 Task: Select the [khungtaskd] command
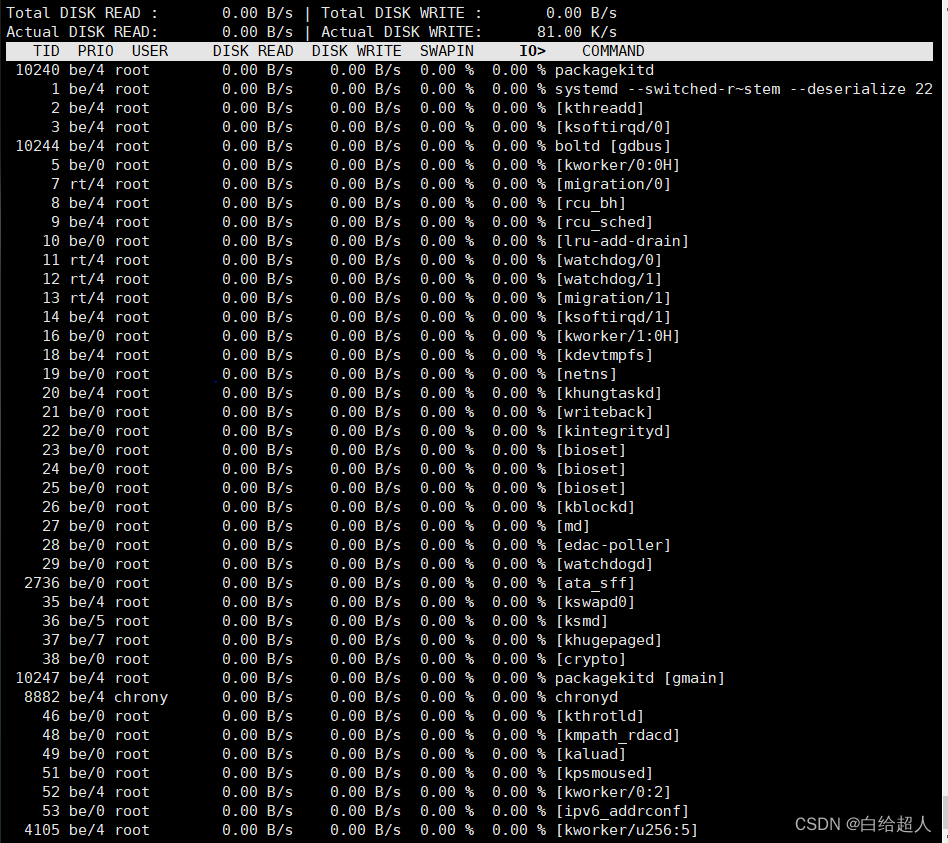click(x=609, y=393)
